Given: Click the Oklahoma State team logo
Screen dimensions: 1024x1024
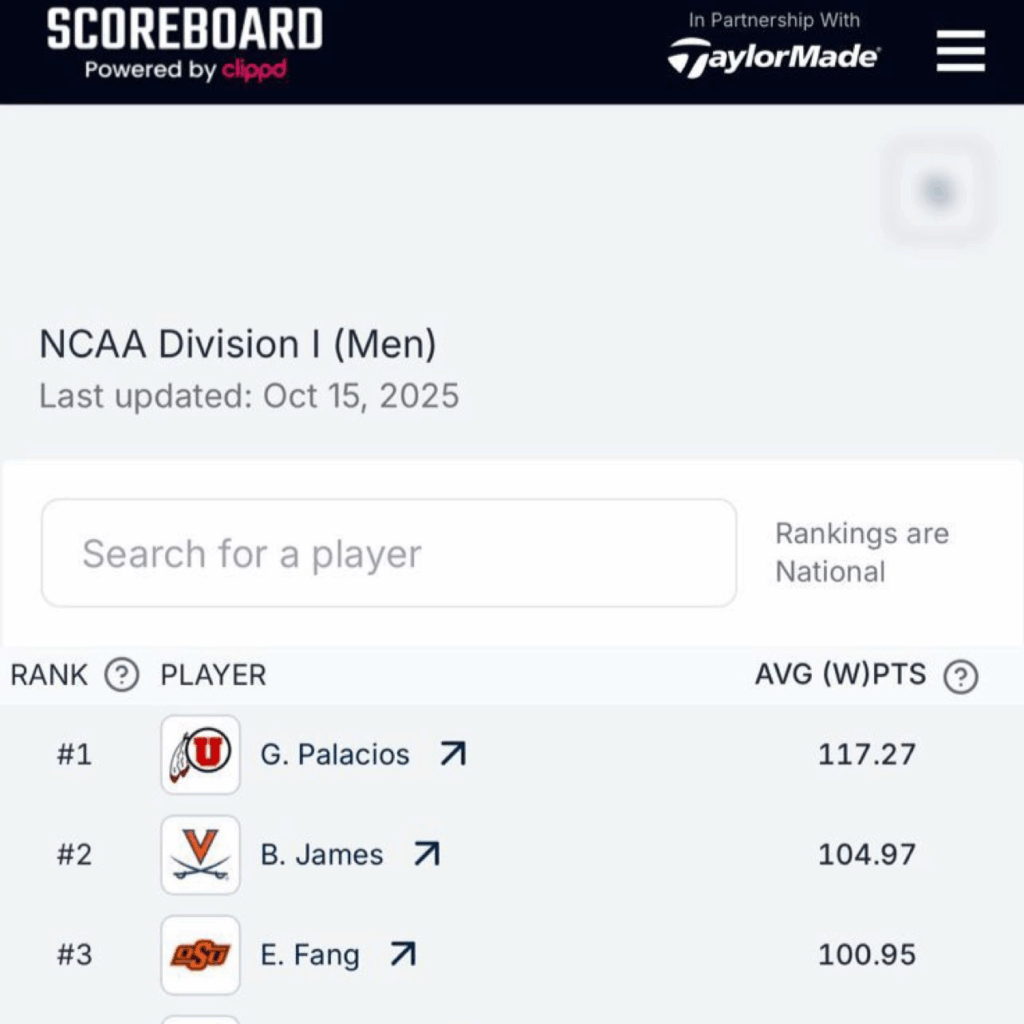Looking at the screenshot, I should point(200,955).
